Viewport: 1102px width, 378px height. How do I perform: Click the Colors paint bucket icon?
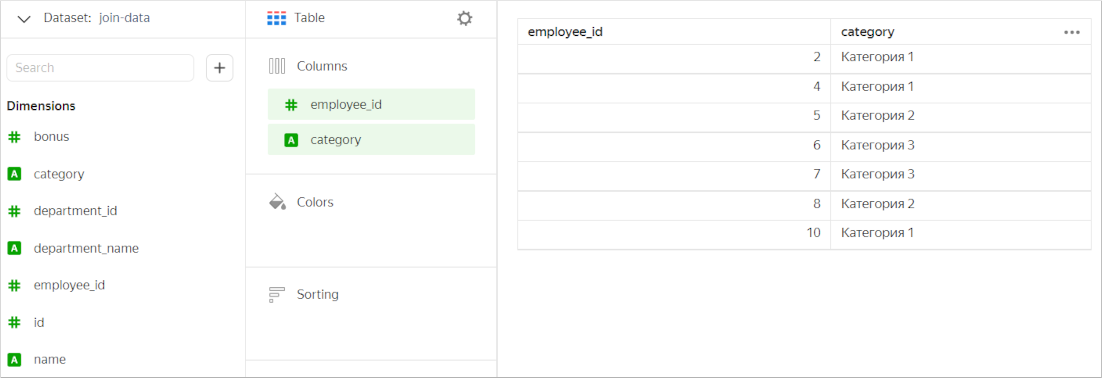(x=278, y=202)
